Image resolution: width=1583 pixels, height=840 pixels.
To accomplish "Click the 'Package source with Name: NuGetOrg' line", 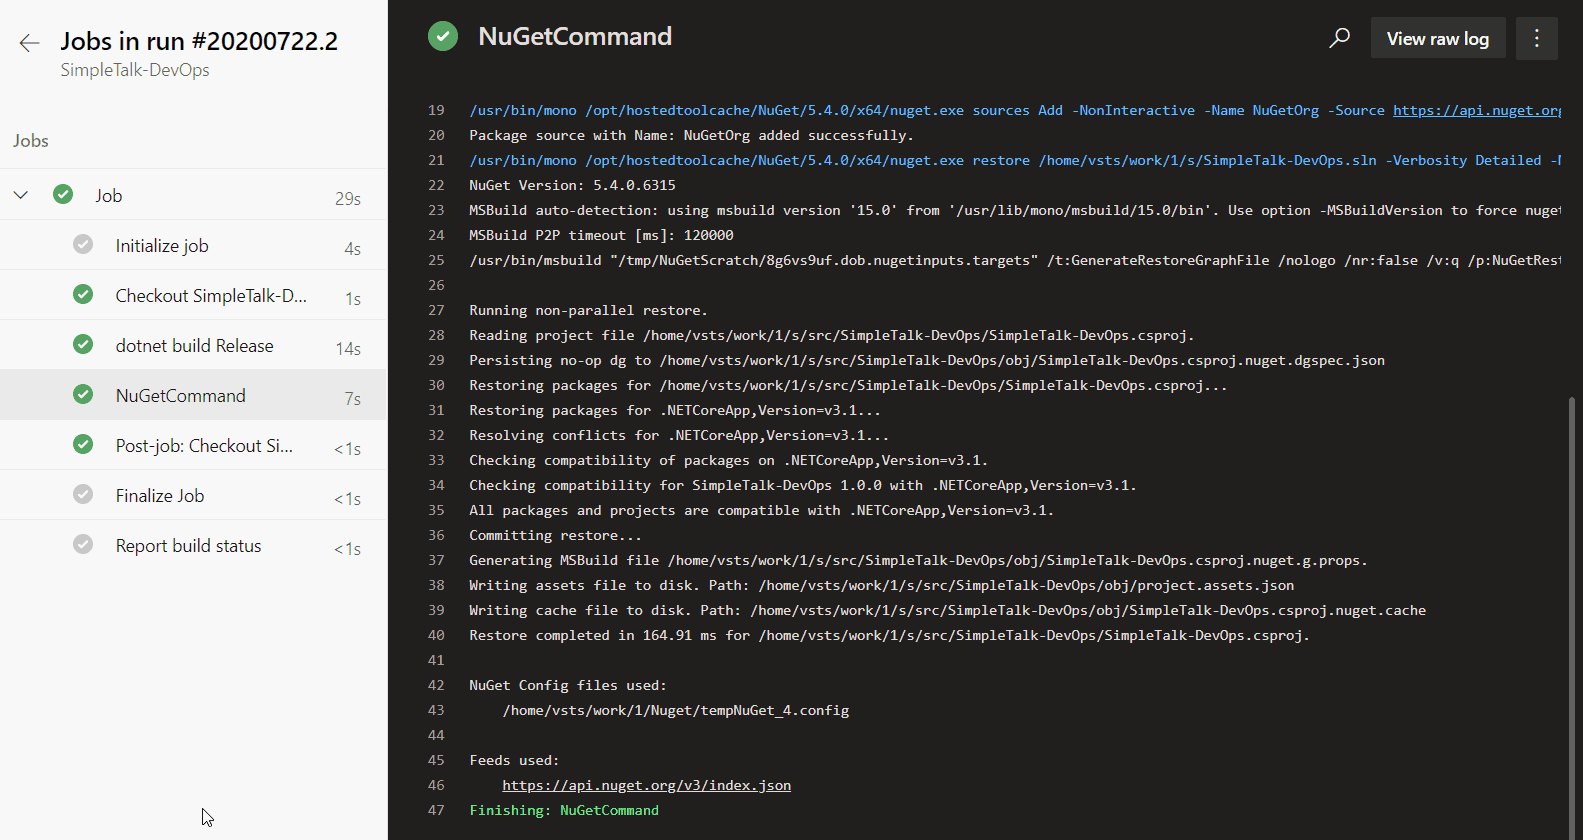I will point(691,135).
